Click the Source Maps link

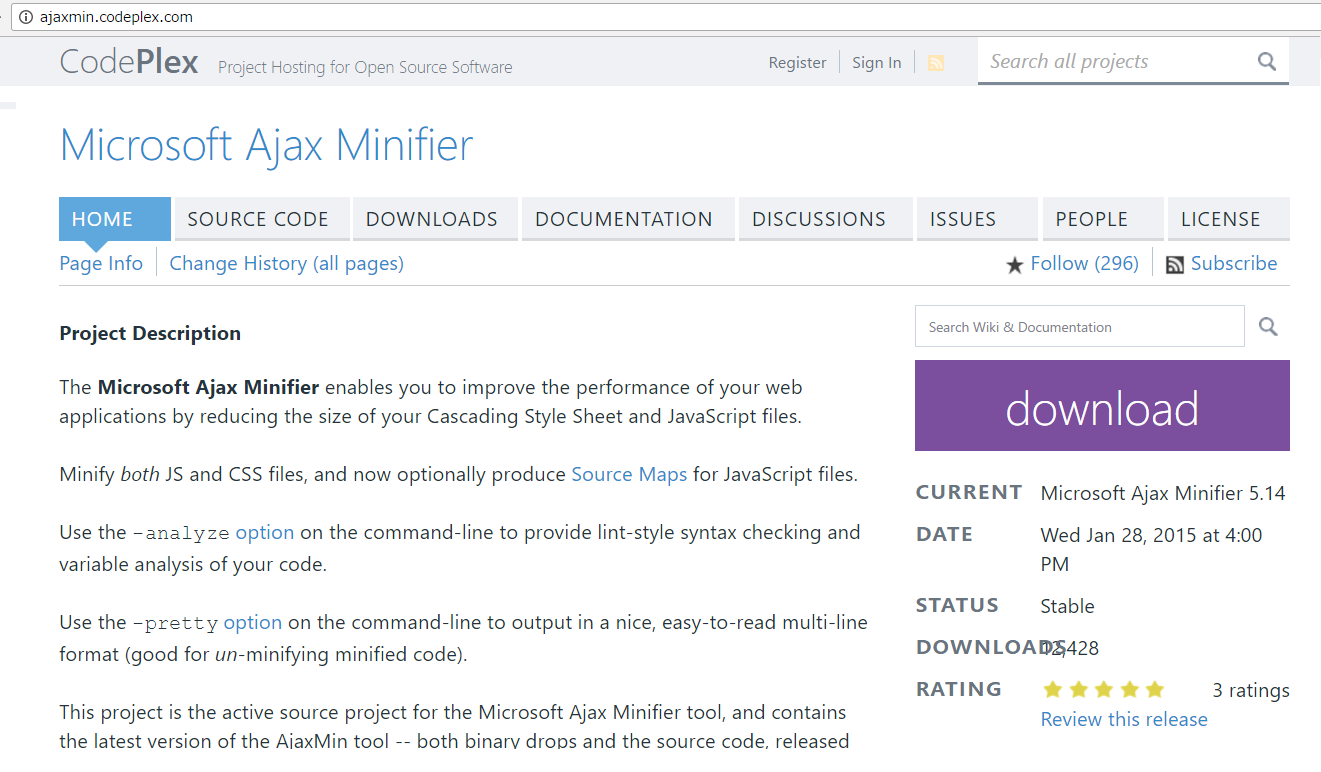point(629,474)
